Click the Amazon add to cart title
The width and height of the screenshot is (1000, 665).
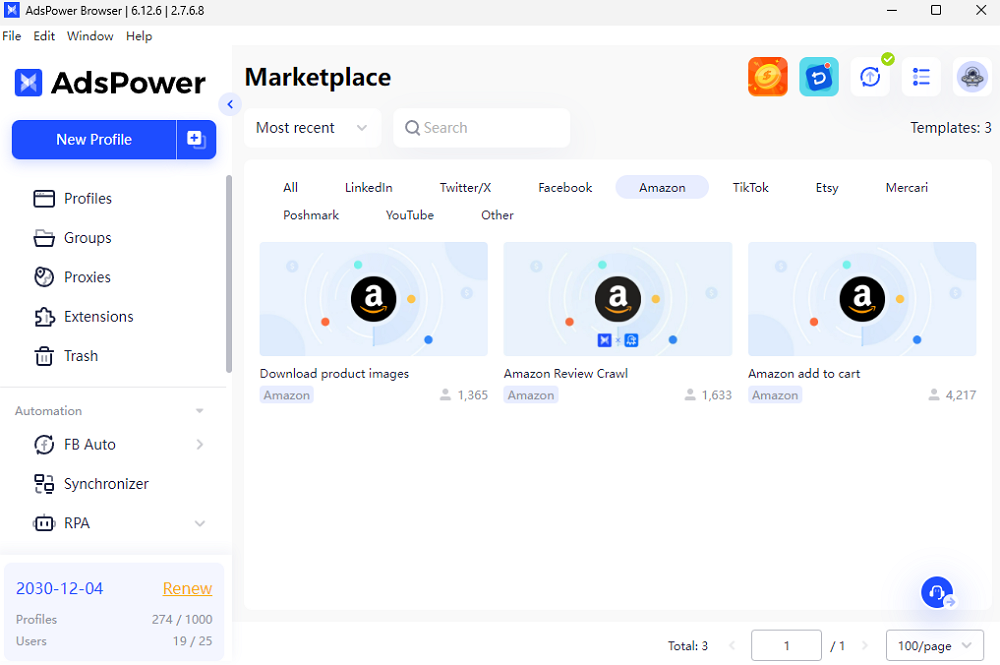804,374
